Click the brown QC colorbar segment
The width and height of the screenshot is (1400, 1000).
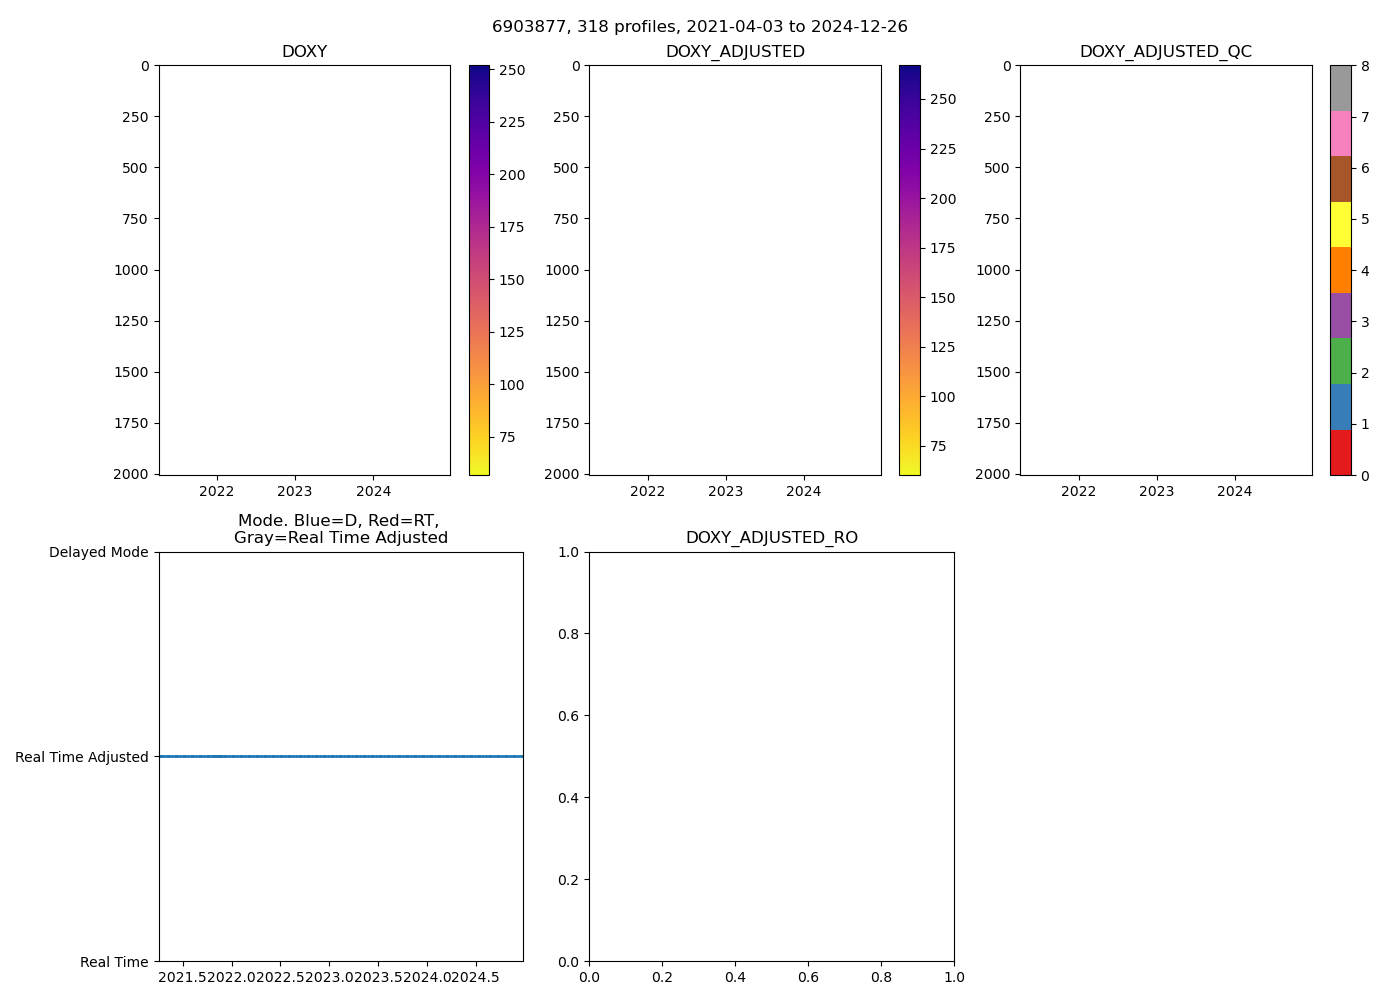(x=1340, y=179)
